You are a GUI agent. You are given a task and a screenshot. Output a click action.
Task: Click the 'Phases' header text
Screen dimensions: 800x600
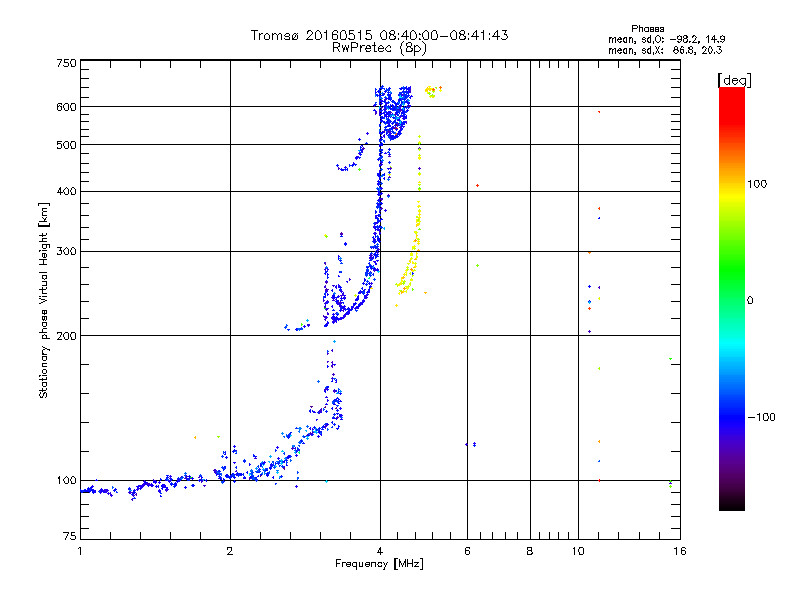(x=647, y=29)
